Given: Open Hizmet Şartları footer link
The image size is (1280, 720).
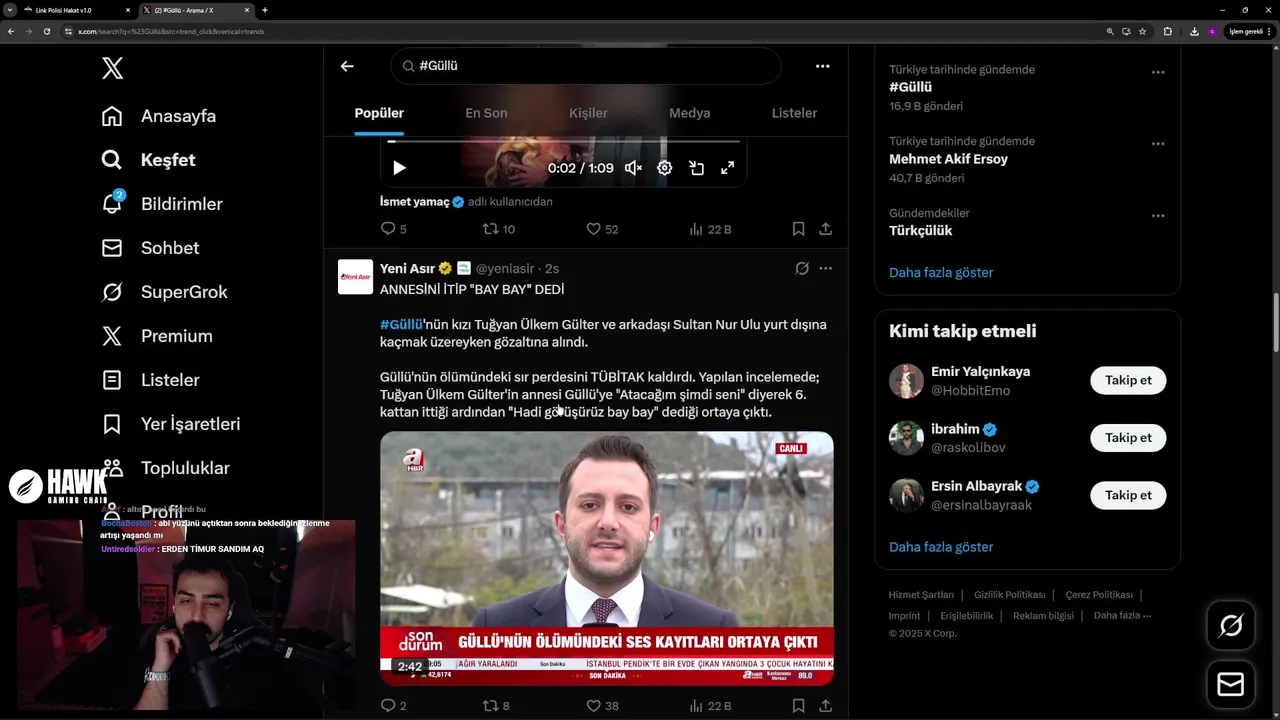Looking at the screenshot, I should tap(921, 595).
